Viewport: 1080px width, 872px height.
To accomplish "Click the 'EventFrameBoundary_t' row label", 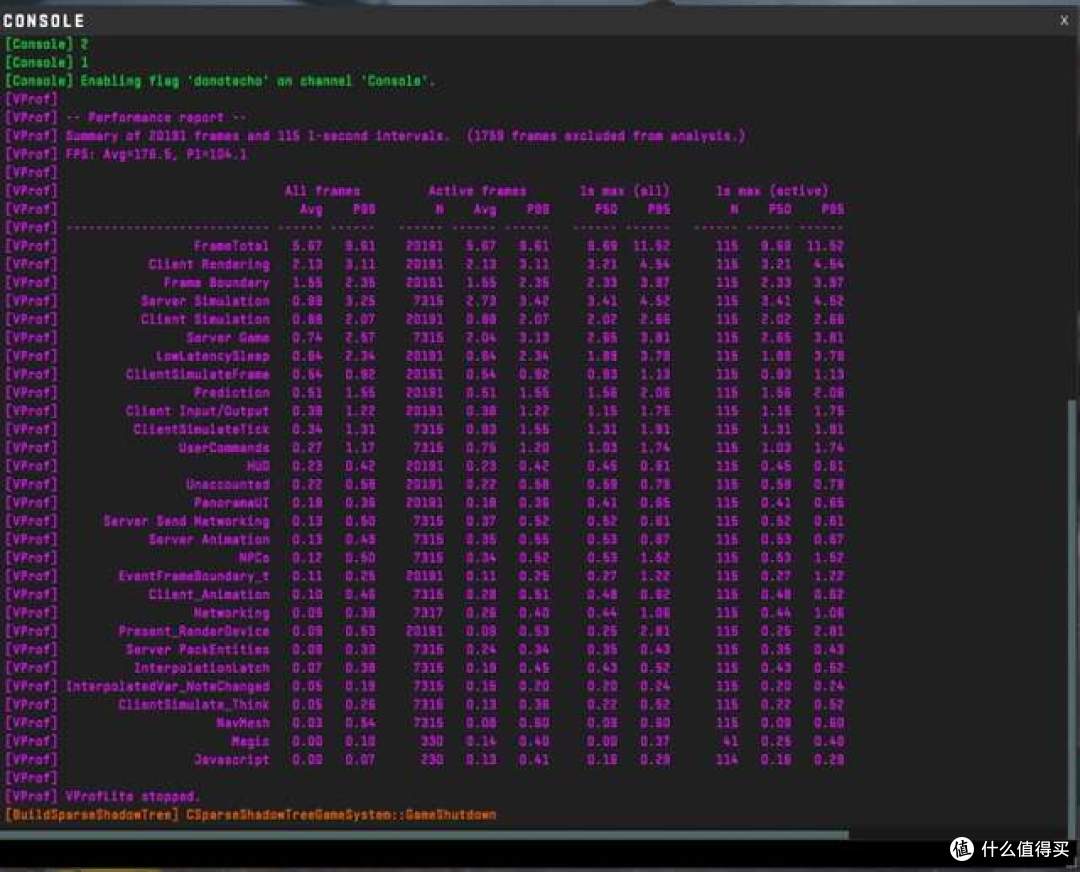I will [194, 576].
